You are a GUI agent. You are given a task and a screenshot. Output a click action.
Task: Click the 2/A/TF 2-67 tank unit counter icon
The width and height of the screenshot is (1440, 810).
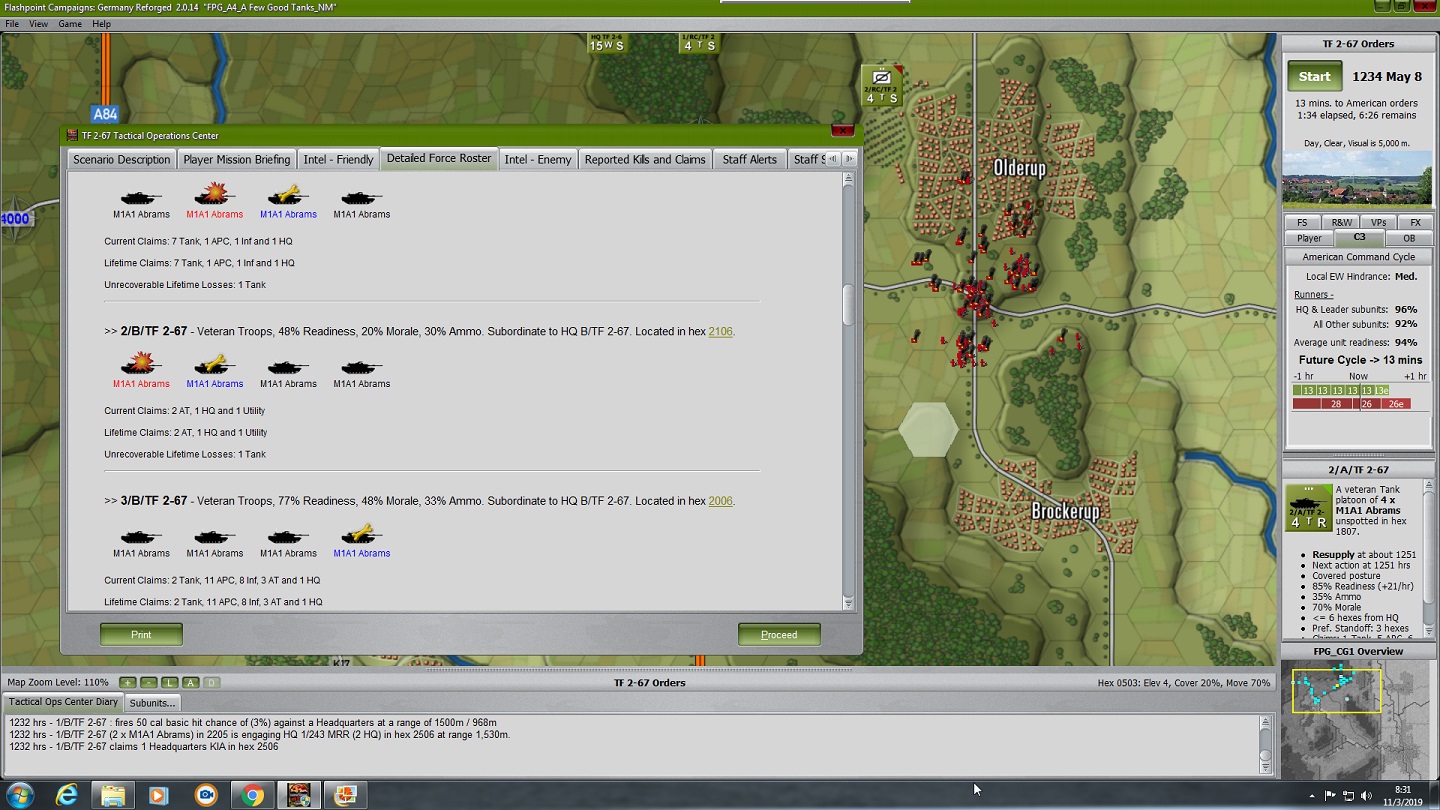click(x=1309, y=507)
